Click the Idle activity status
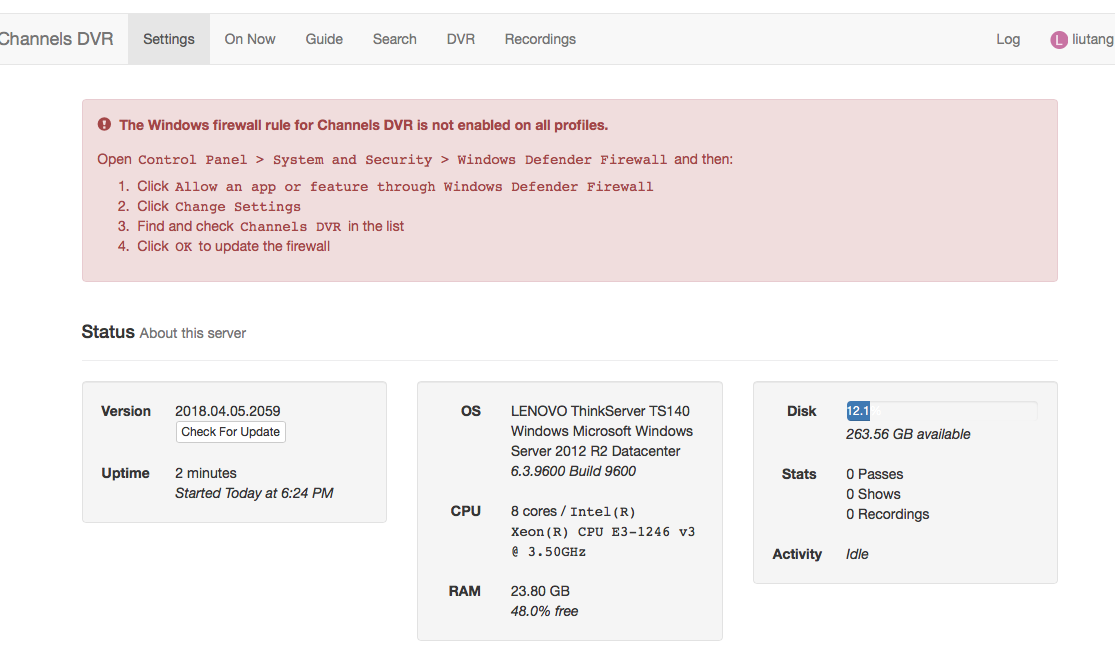Image resolution: width=1115 pixels, height=657 pixels. click(x=857, y=554)
